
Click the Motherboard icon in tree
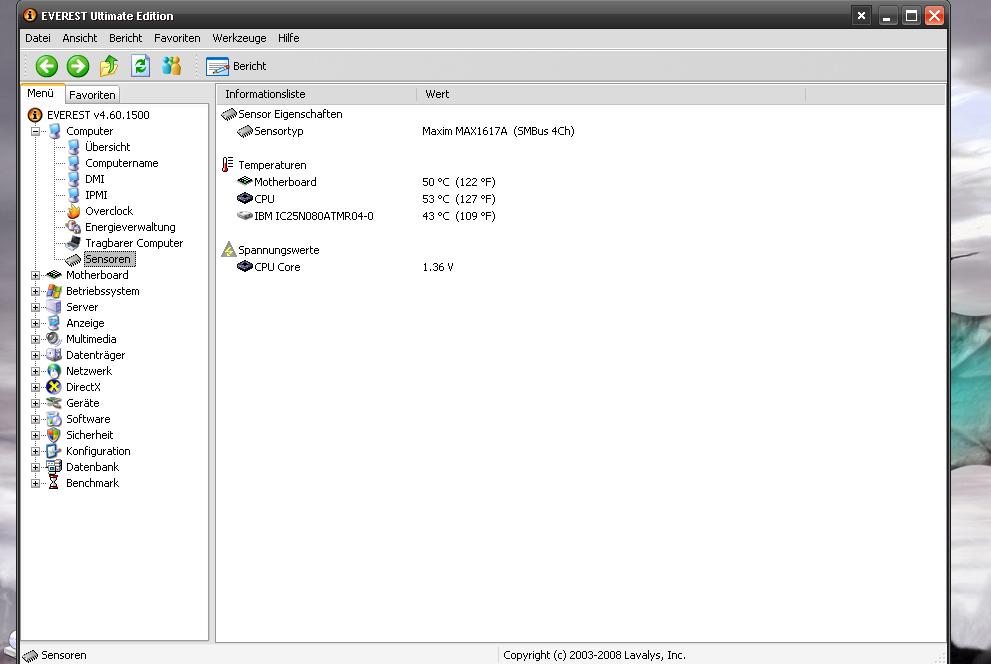click(54, 275)
